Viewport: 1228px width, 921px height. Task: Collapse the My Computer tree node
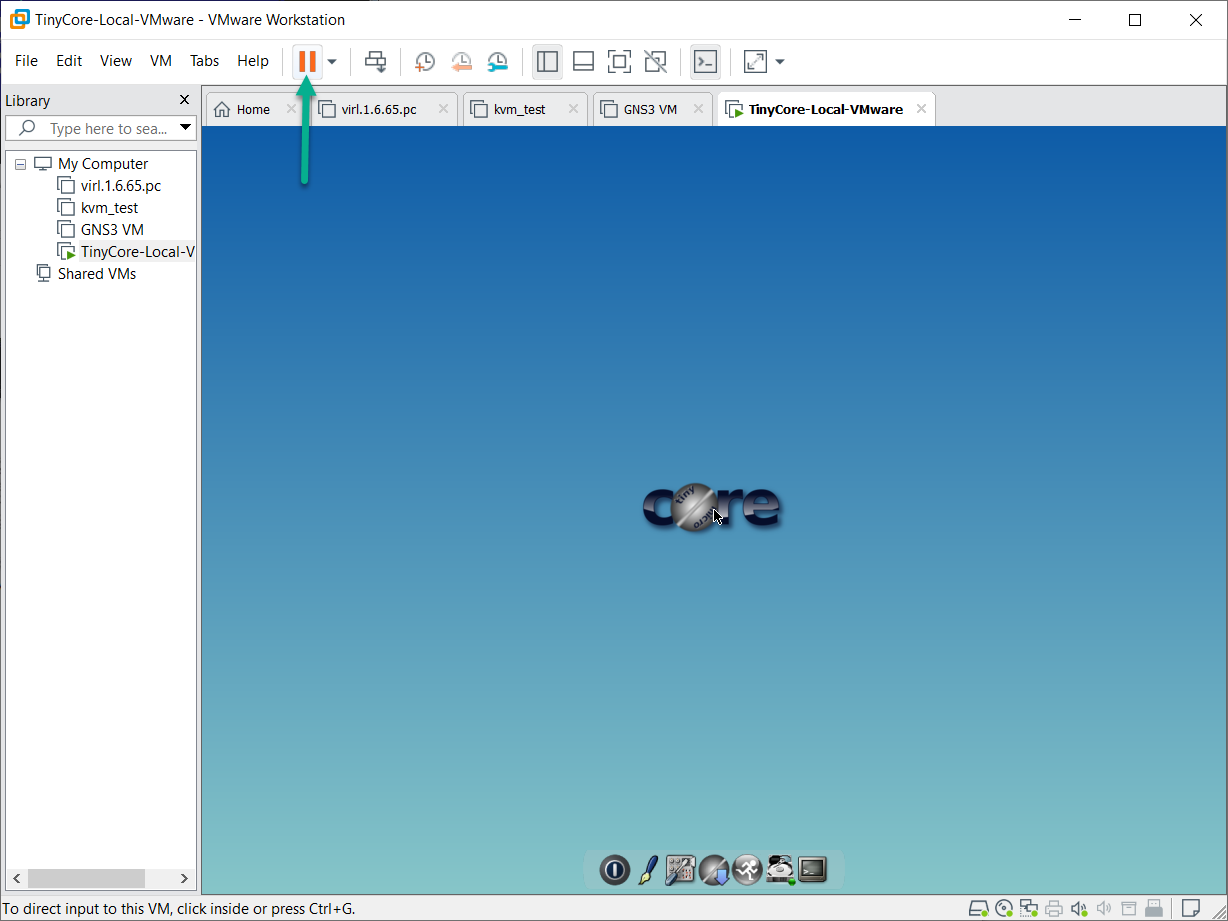pyautogui.click(x=20, y=164)
